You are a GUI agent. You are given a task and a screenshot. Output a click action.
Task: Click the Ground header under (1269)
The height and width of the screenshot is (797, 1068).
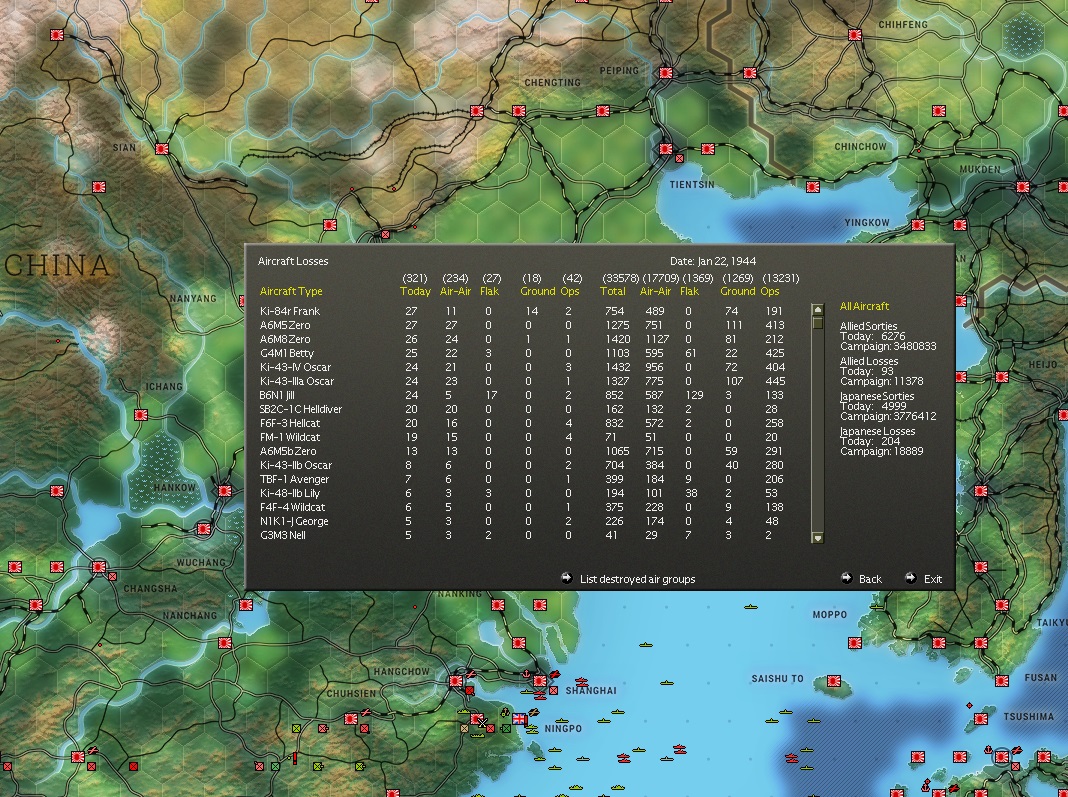738,292
